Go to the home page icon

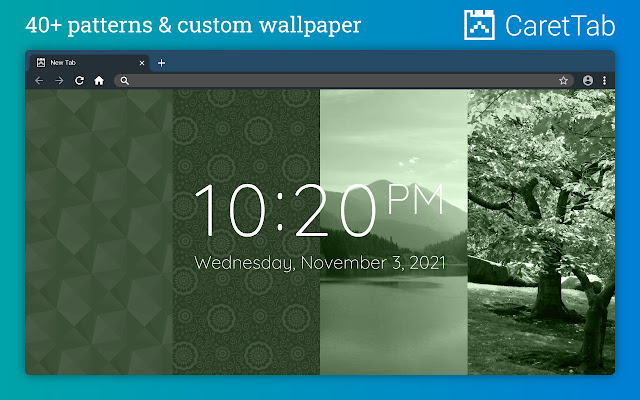coord(99,81)
